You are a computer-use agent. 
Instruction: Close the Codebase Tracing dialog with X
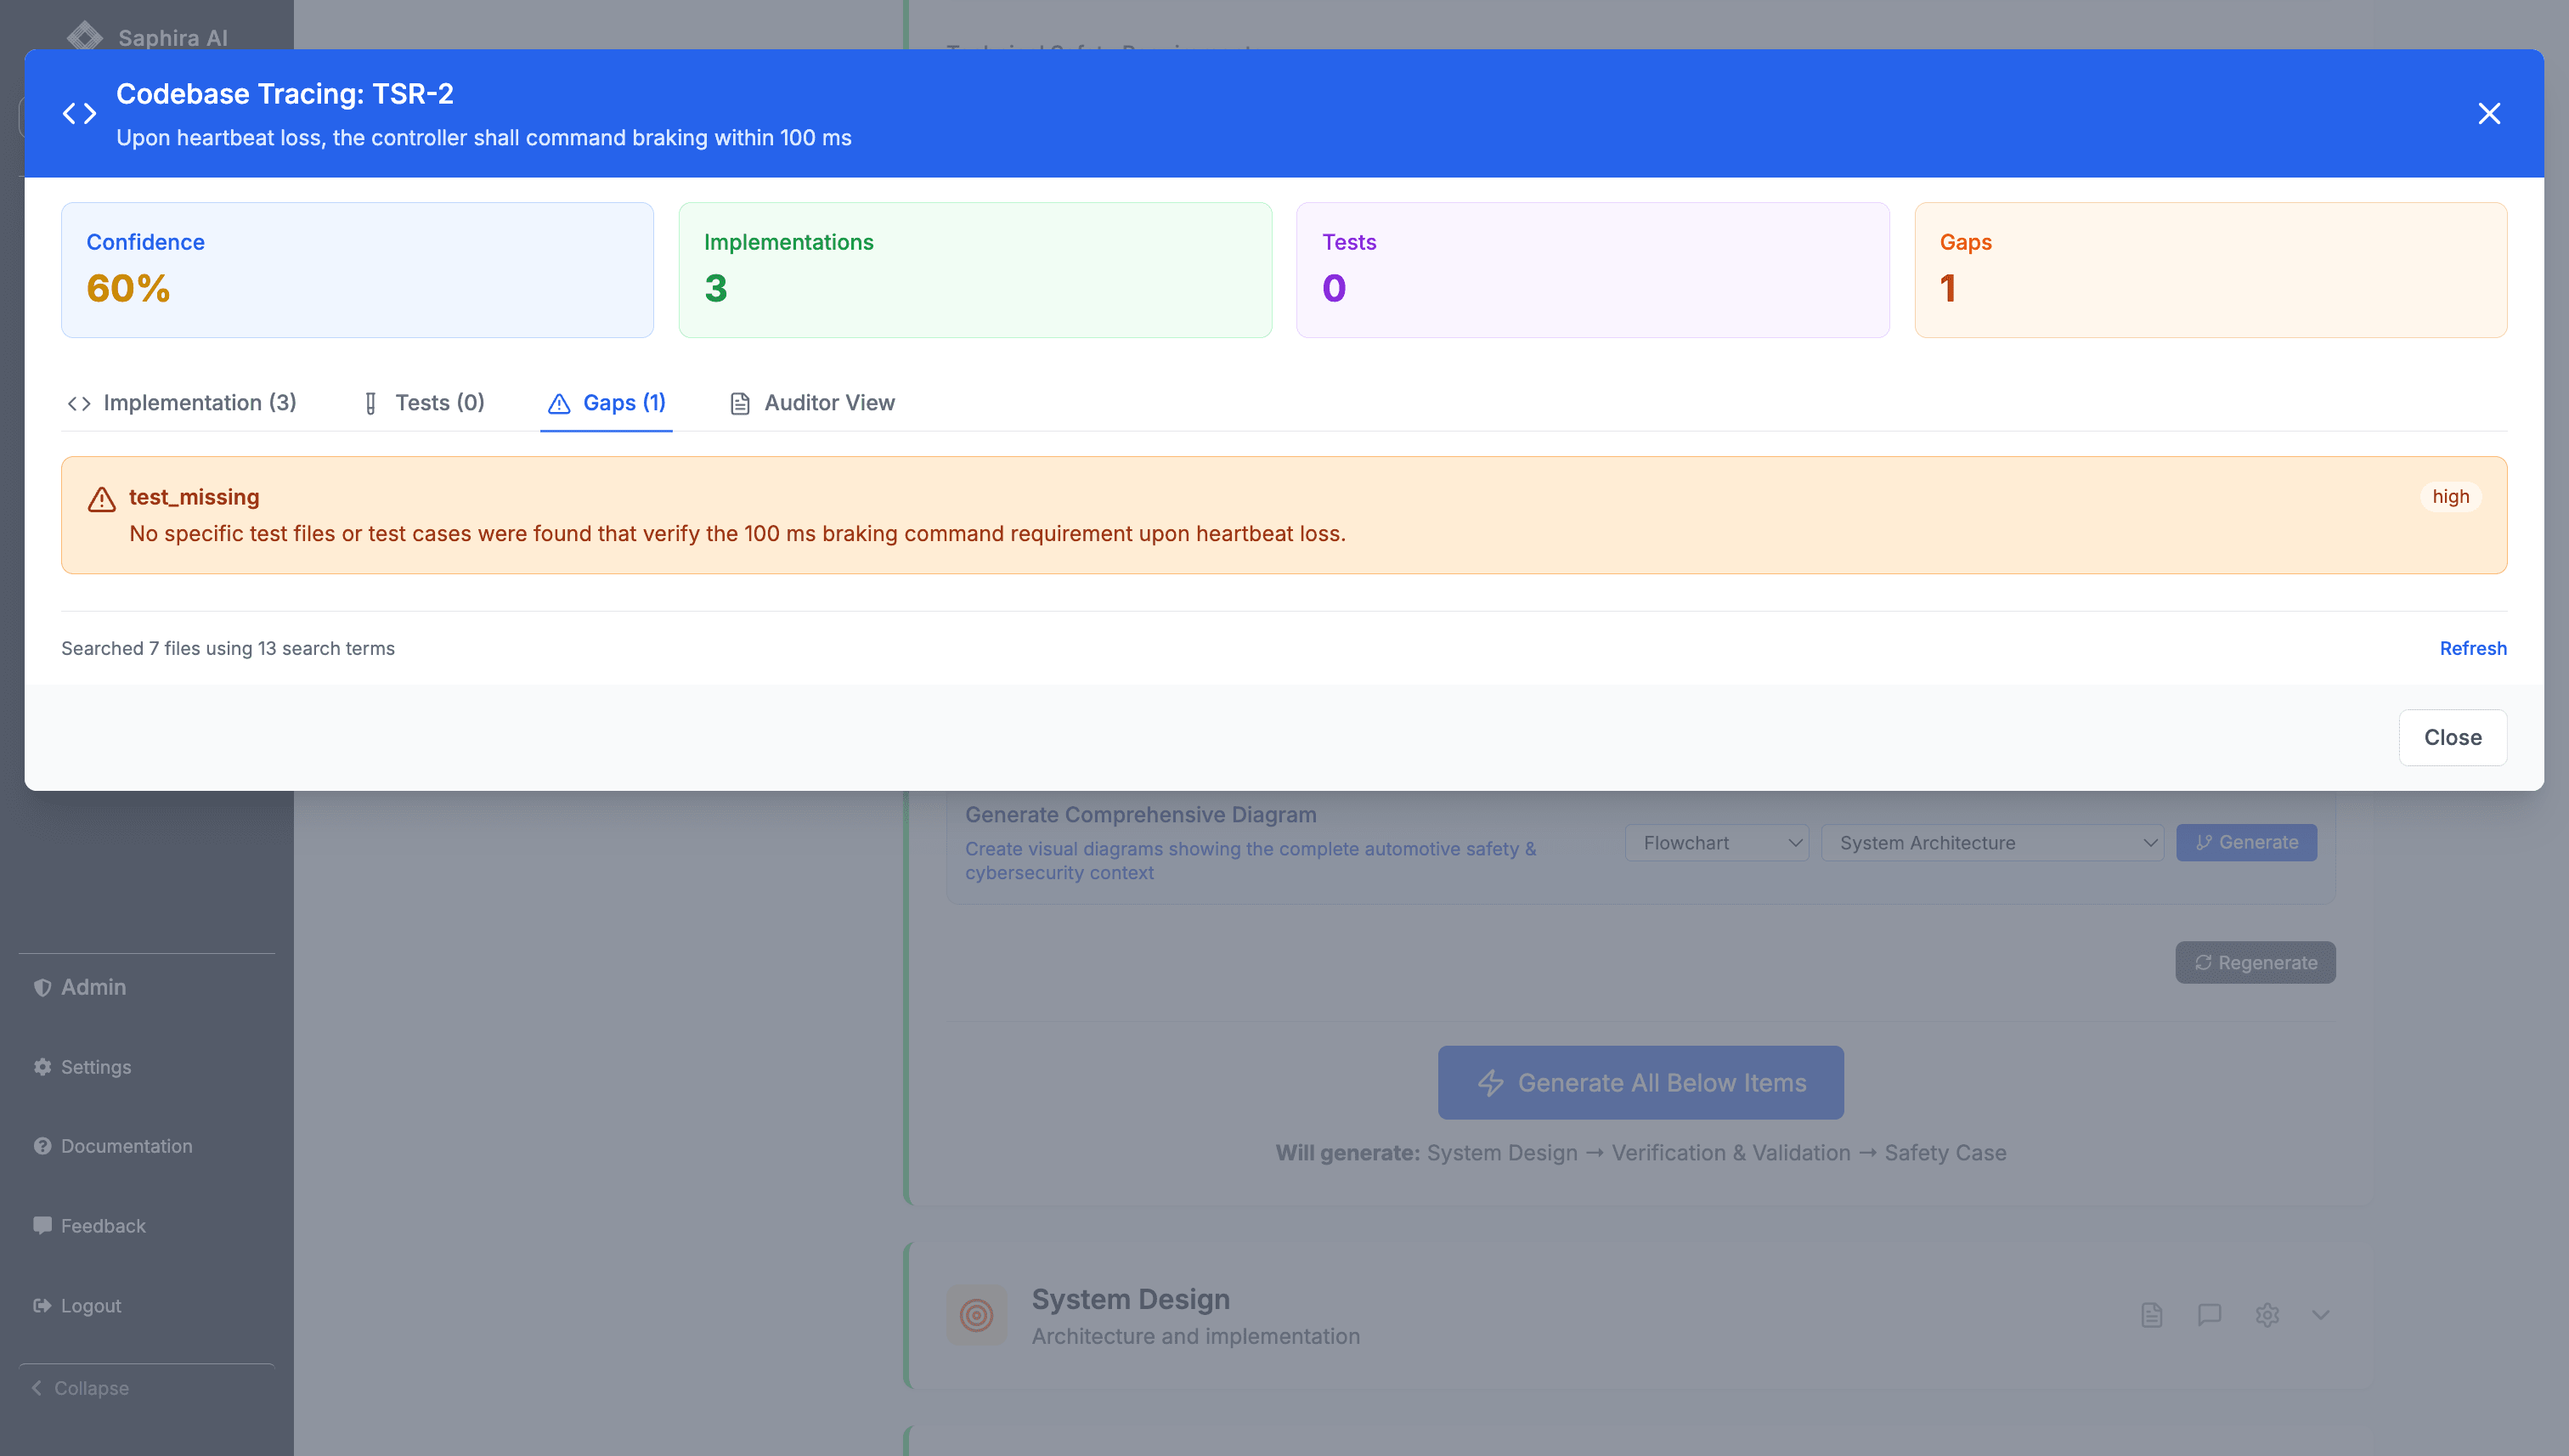[2488, 114]
